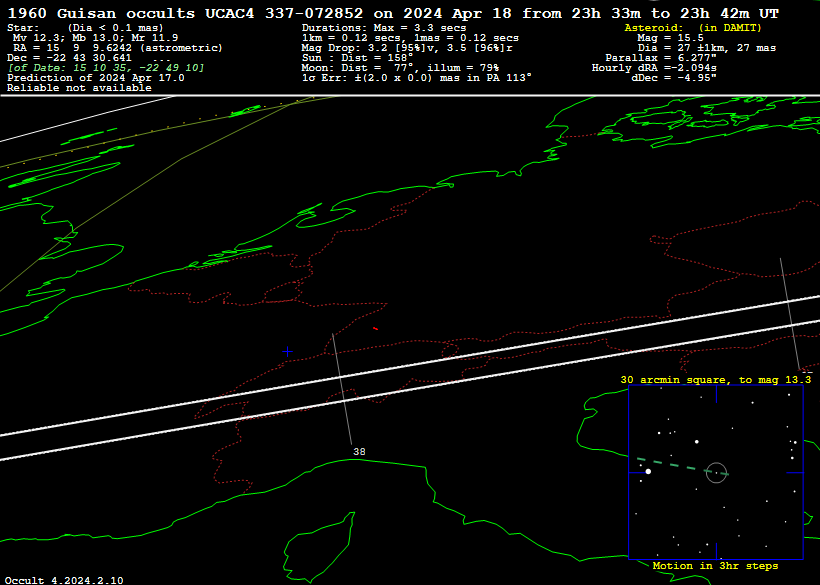Click 'Reliable not available' text
Viewport: 820px width, 585px height.
tap(79, 88)
